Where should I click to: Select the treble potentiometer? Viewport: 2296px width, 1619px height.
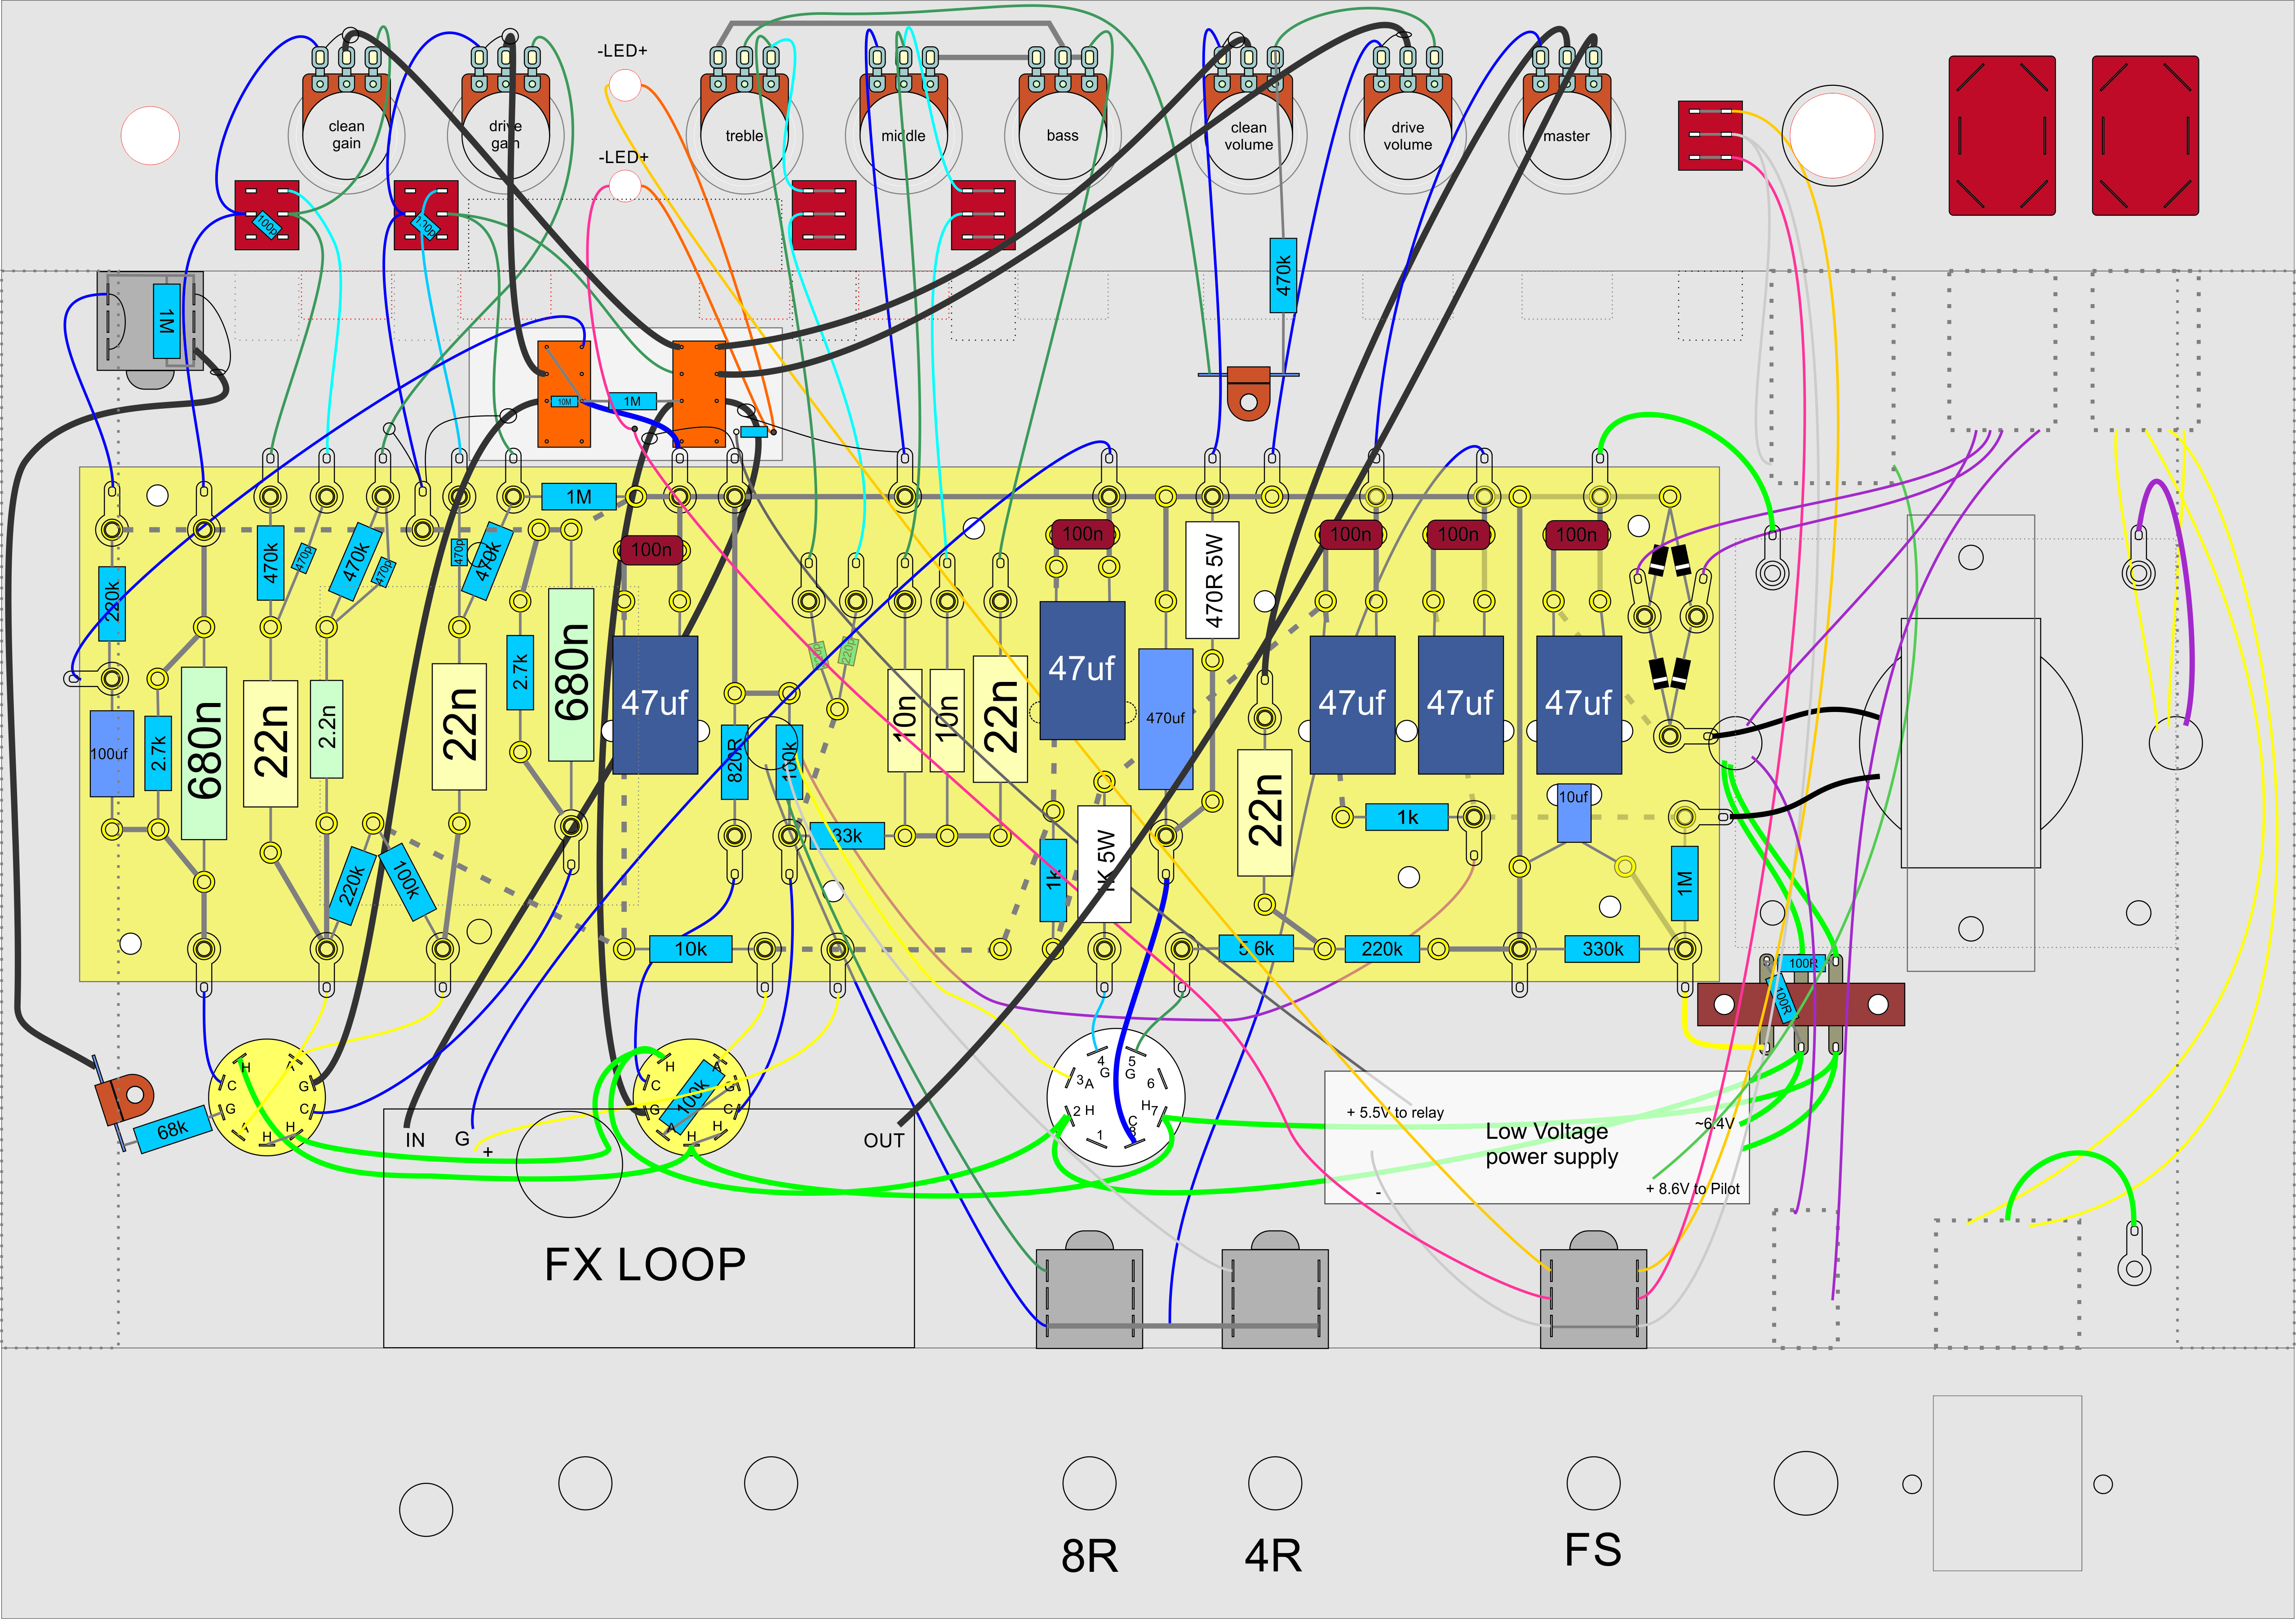tap(744, 135)
